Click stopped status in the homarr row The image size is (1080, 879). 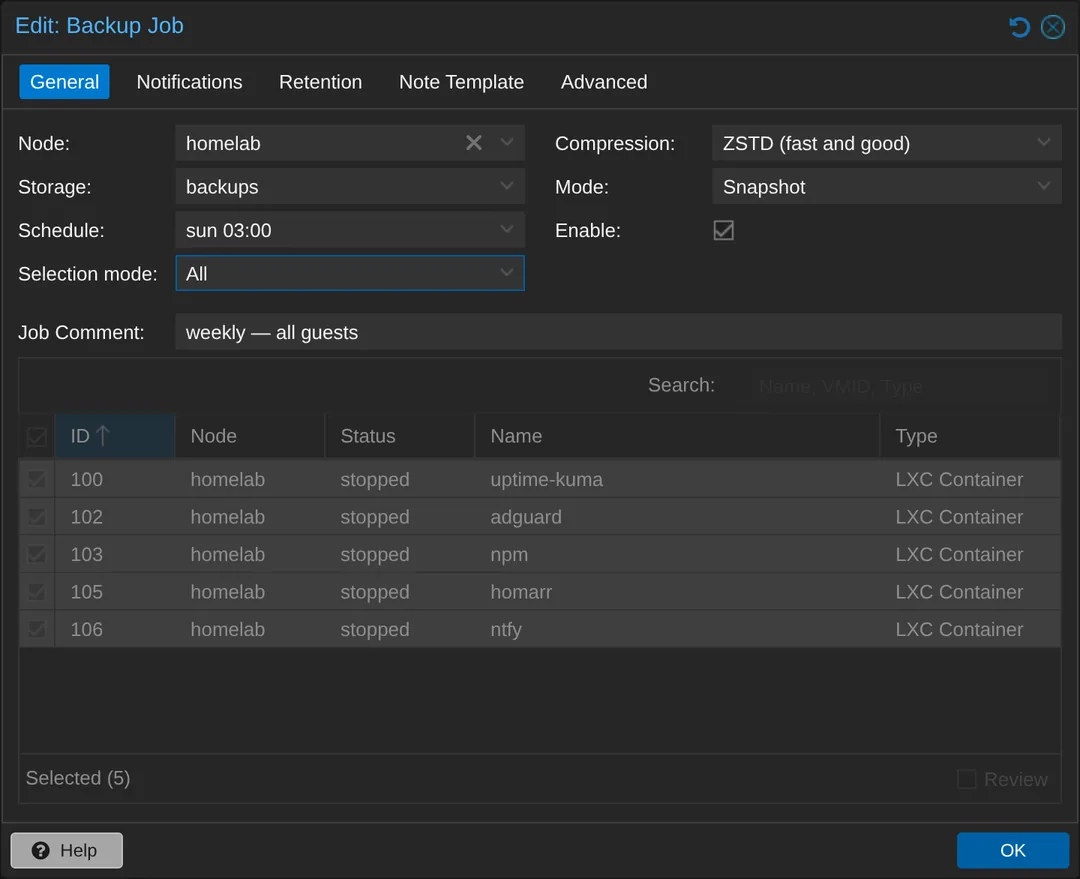tap(375, 592)
